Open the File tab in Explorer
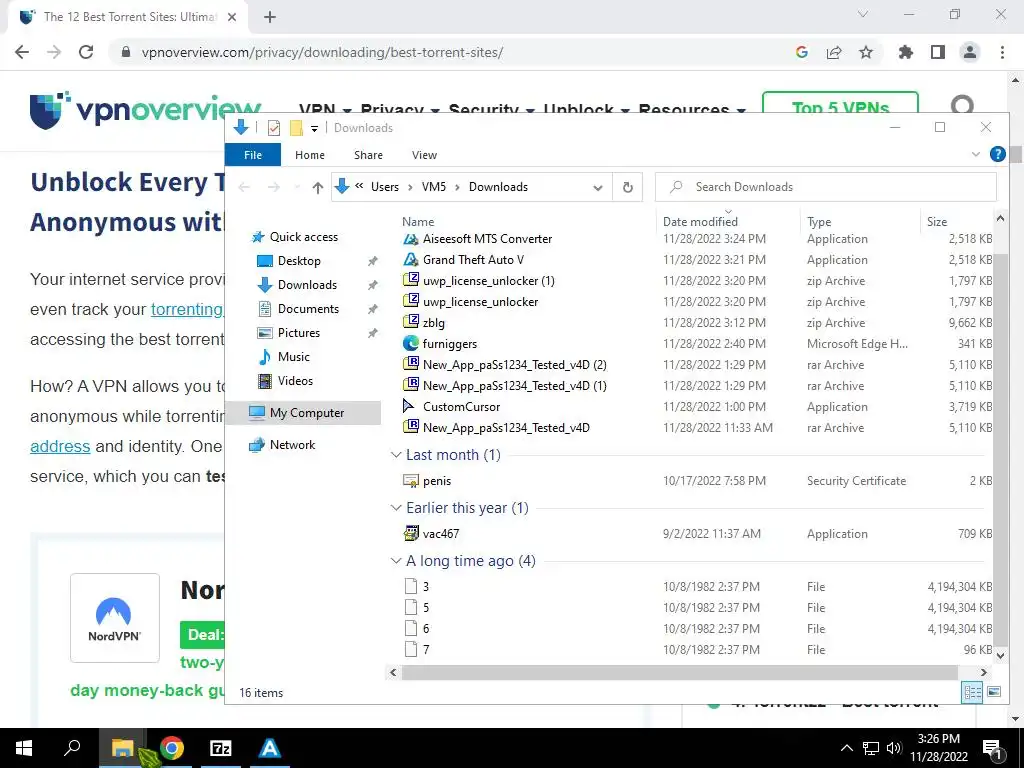 click(253, 155)
